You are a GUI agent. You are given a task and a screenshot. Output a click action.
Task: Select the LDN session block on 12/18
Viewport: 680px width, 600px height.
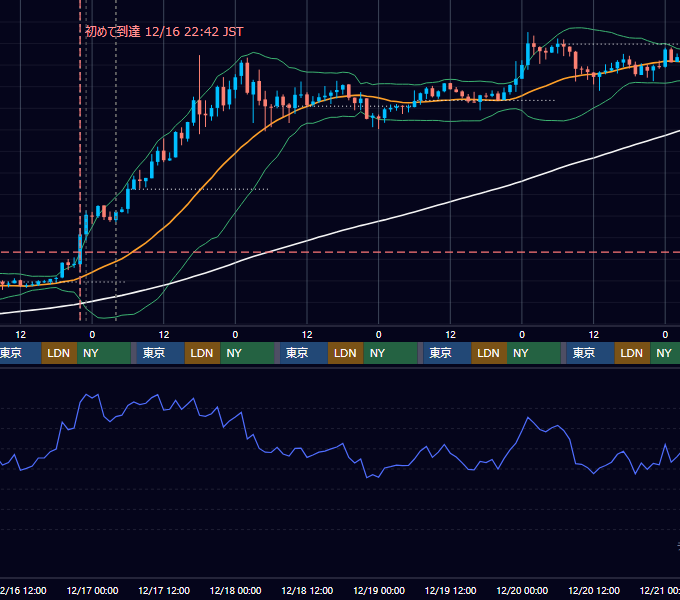346,353
